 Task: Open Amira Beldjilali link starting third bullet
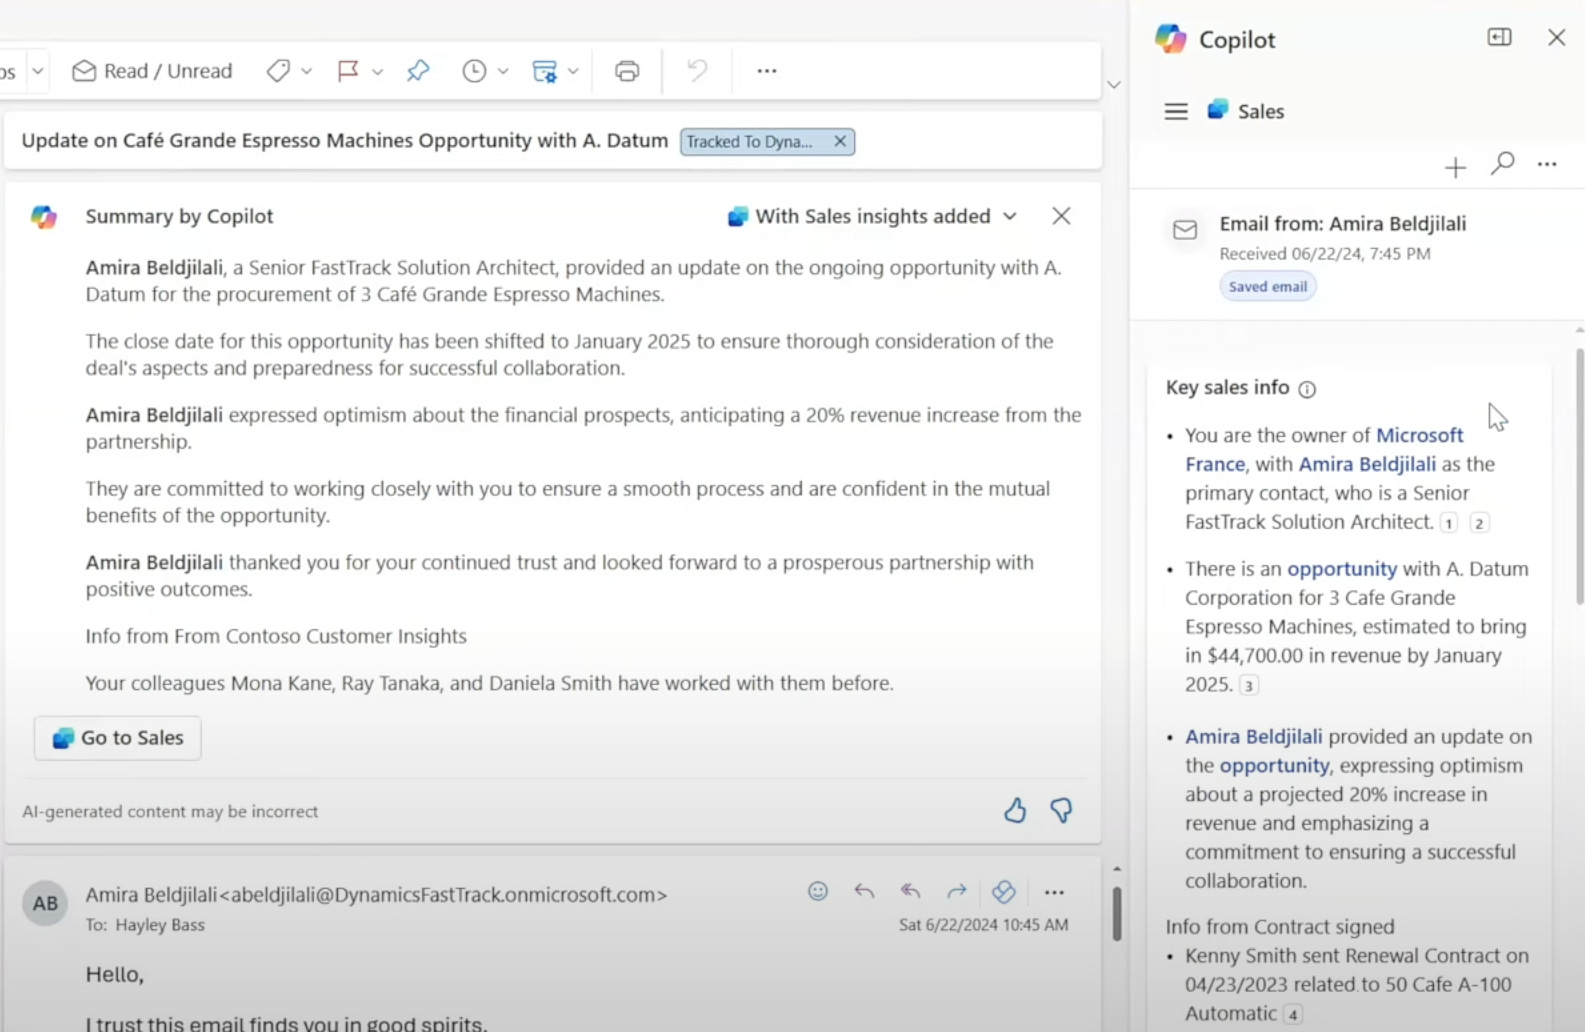pos(1253,737)
